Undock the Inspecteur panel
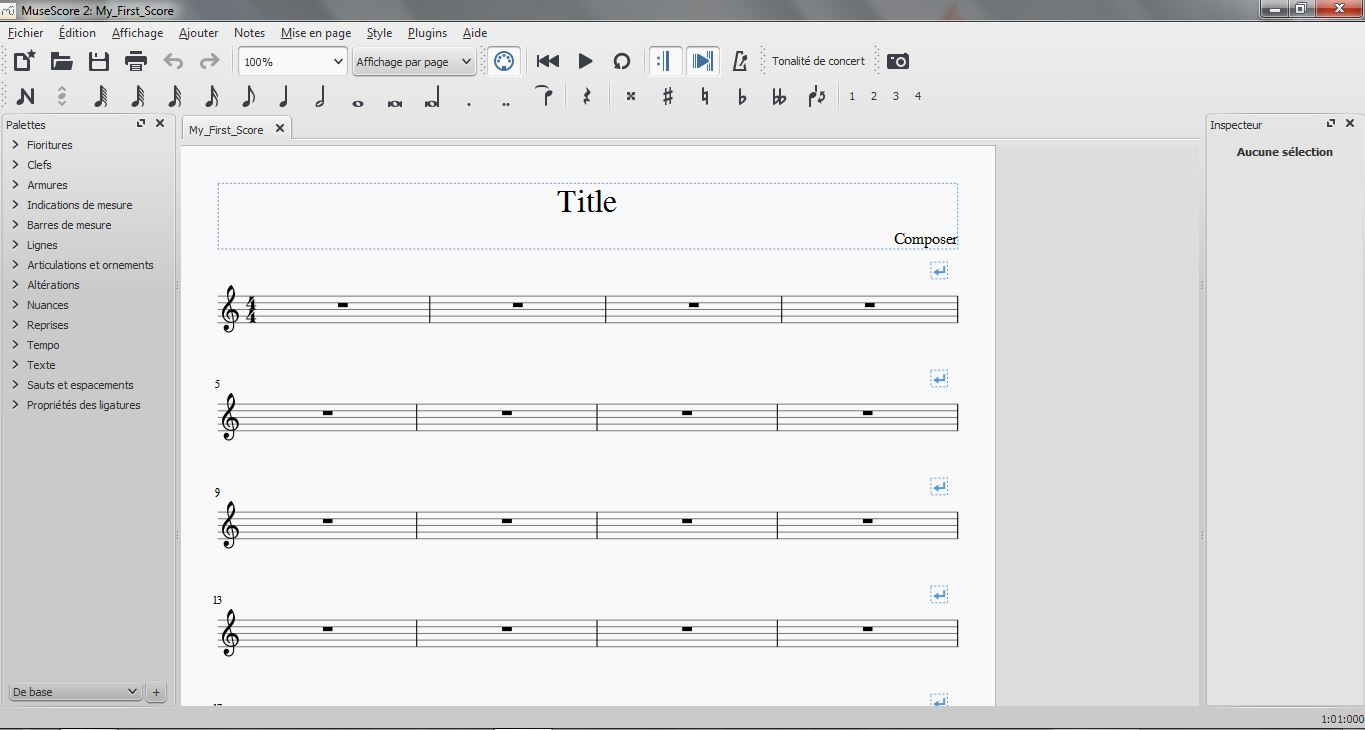The image size is (1365, 730). click(1331, 123)
